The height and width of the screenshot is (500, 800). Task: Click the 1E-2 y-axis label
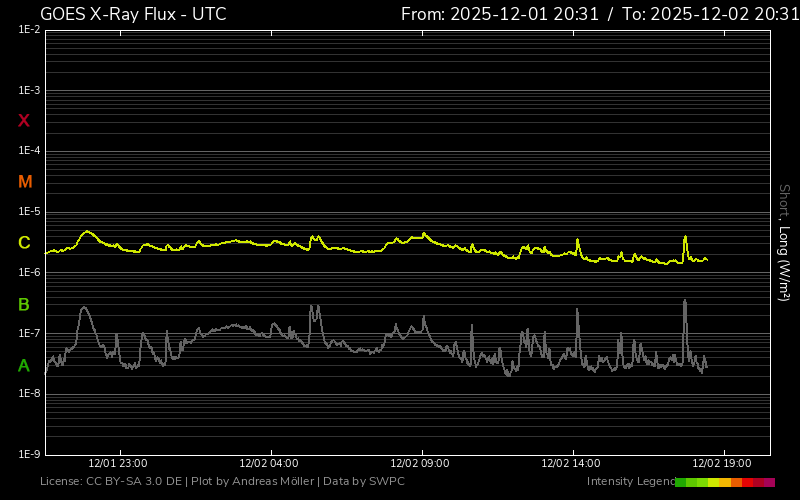click(x=29, y=30)
